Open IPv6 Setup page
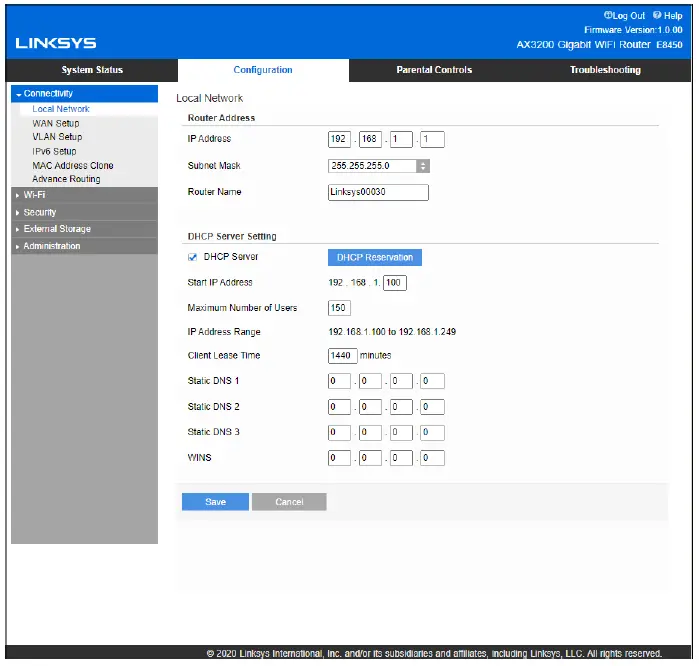Image resolution: width=699 pixels, height=666 pixels. tap(54, 151)
